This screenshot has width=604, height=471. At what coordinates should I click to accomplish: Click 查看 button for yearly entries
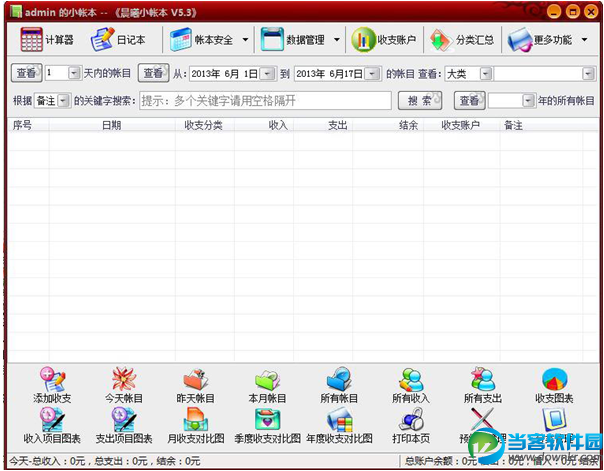[470, 101]
